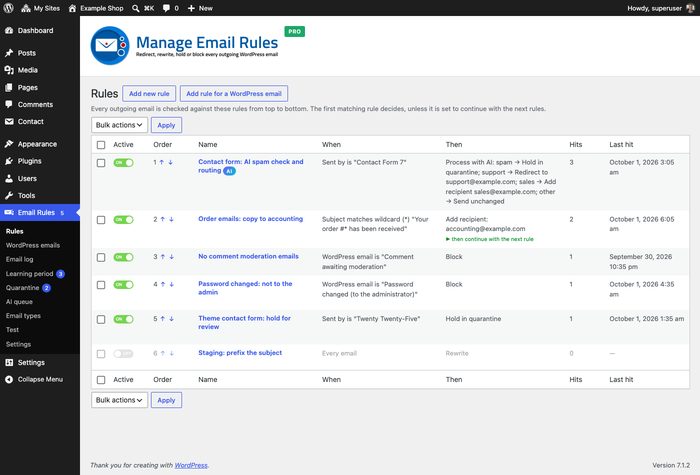The height and width of the screenshot is (475, 700).
Task: Click the PRO badge
Action: click(x=295, y=31)
